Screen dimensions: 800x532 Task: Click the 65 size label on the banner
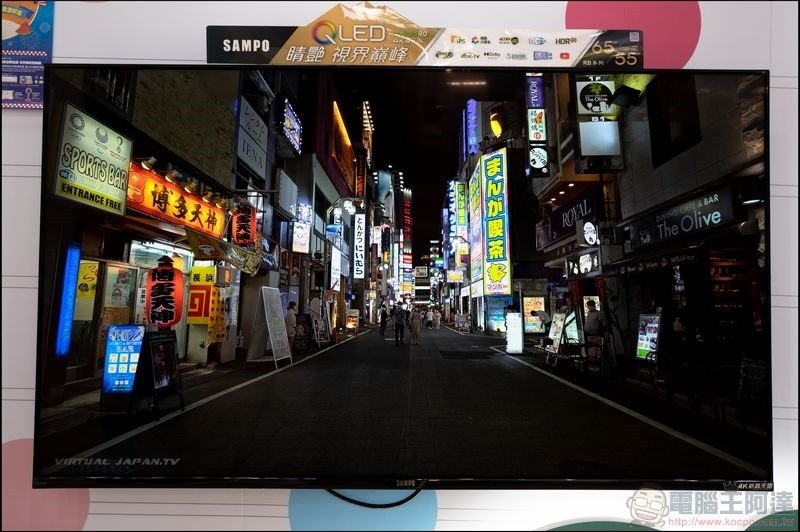603,47
